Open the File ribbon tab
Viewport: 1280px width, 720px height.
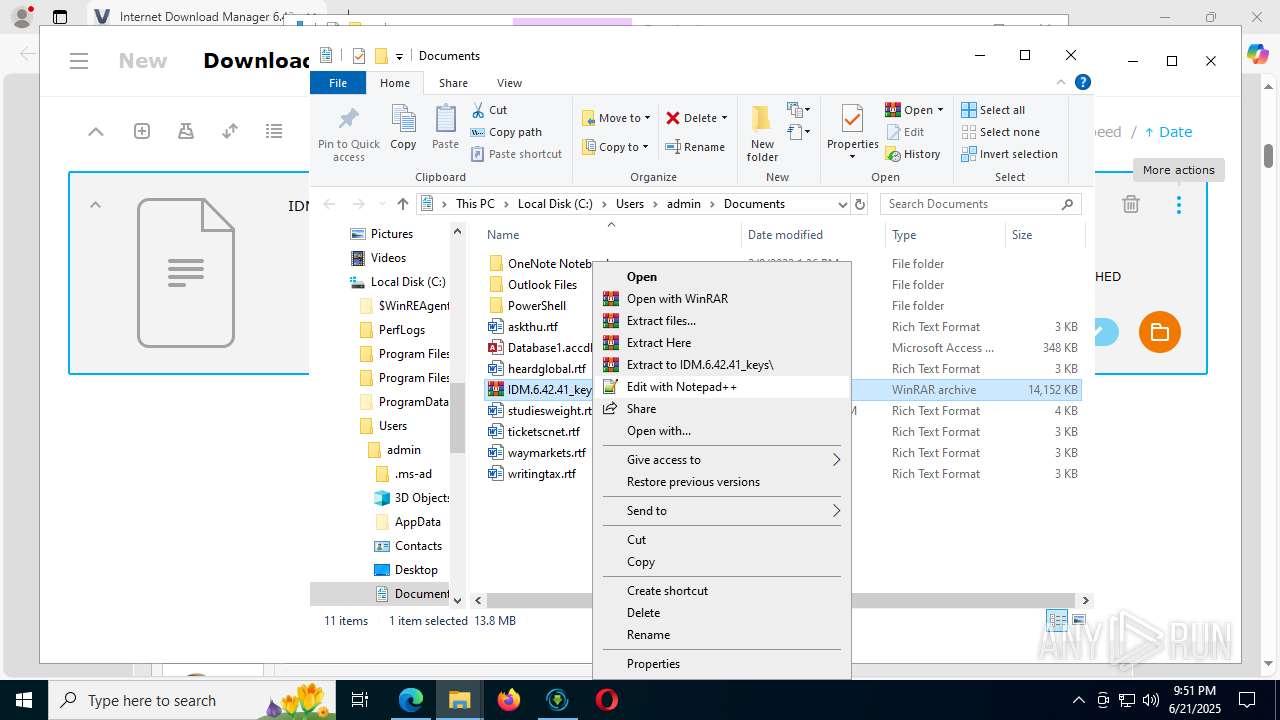(338, 83)
